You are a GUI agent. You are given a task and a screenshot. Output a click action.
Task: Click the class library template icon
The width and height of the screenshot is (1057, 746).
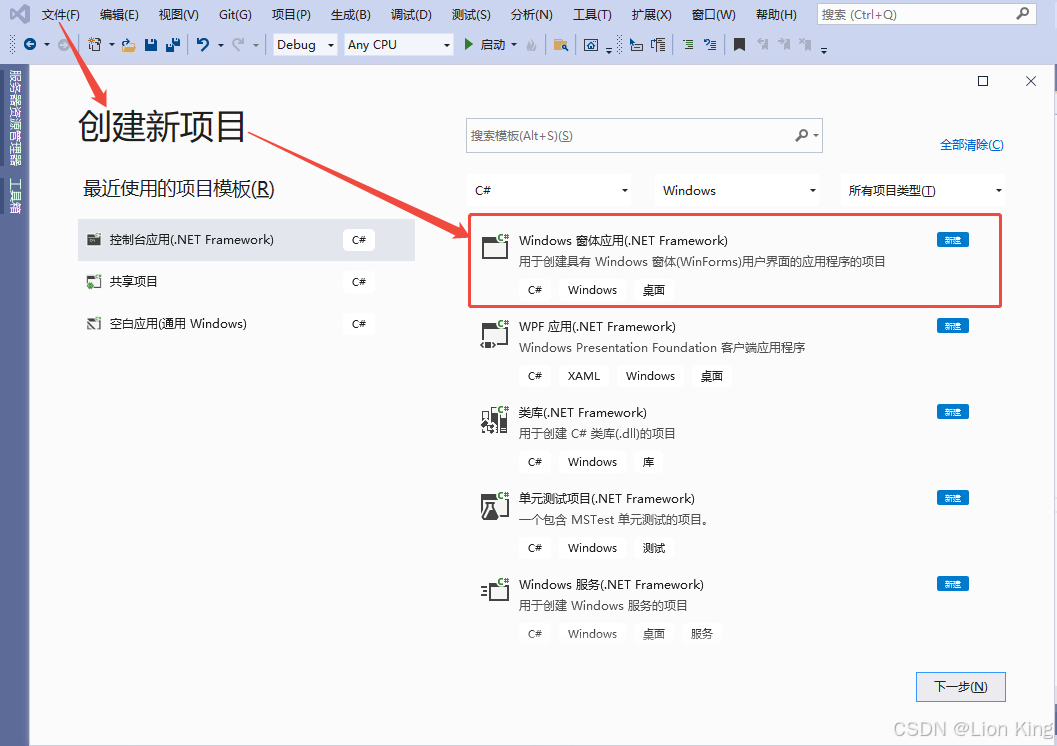click(495, 419)
